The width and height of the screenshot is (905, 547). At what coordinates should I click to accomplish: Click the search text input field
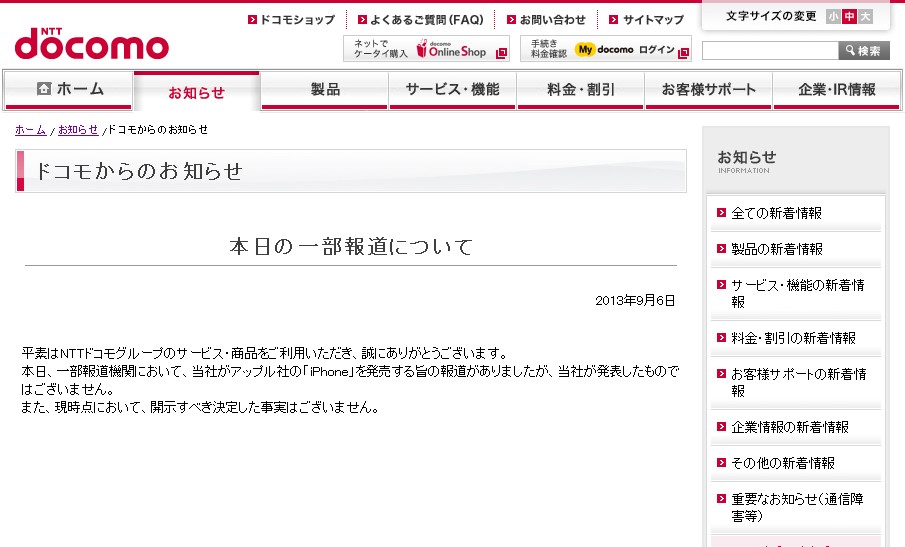coord(770,51)
